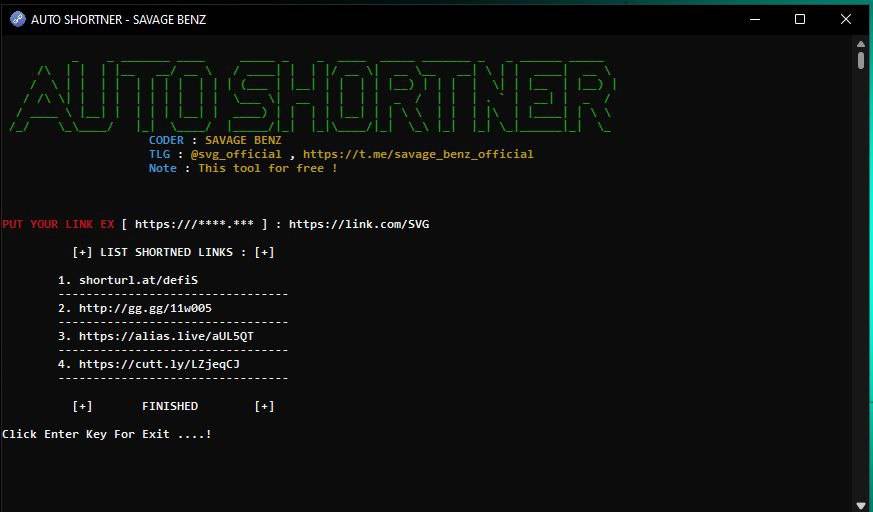This screenshot has height=512, width=873.
Task: Click the alias.live/aUL5QT link
Action: pyautogui.click(x=166, y=336)
